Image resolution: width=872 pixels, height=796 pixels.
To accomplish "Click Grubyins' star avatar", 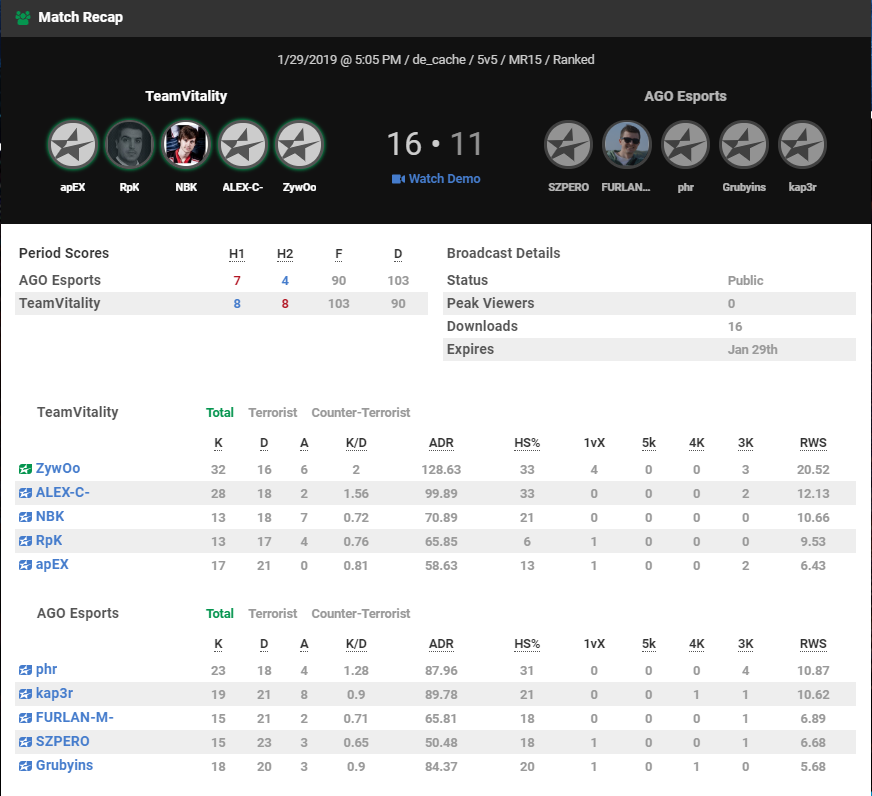I will tap(744, 145).
